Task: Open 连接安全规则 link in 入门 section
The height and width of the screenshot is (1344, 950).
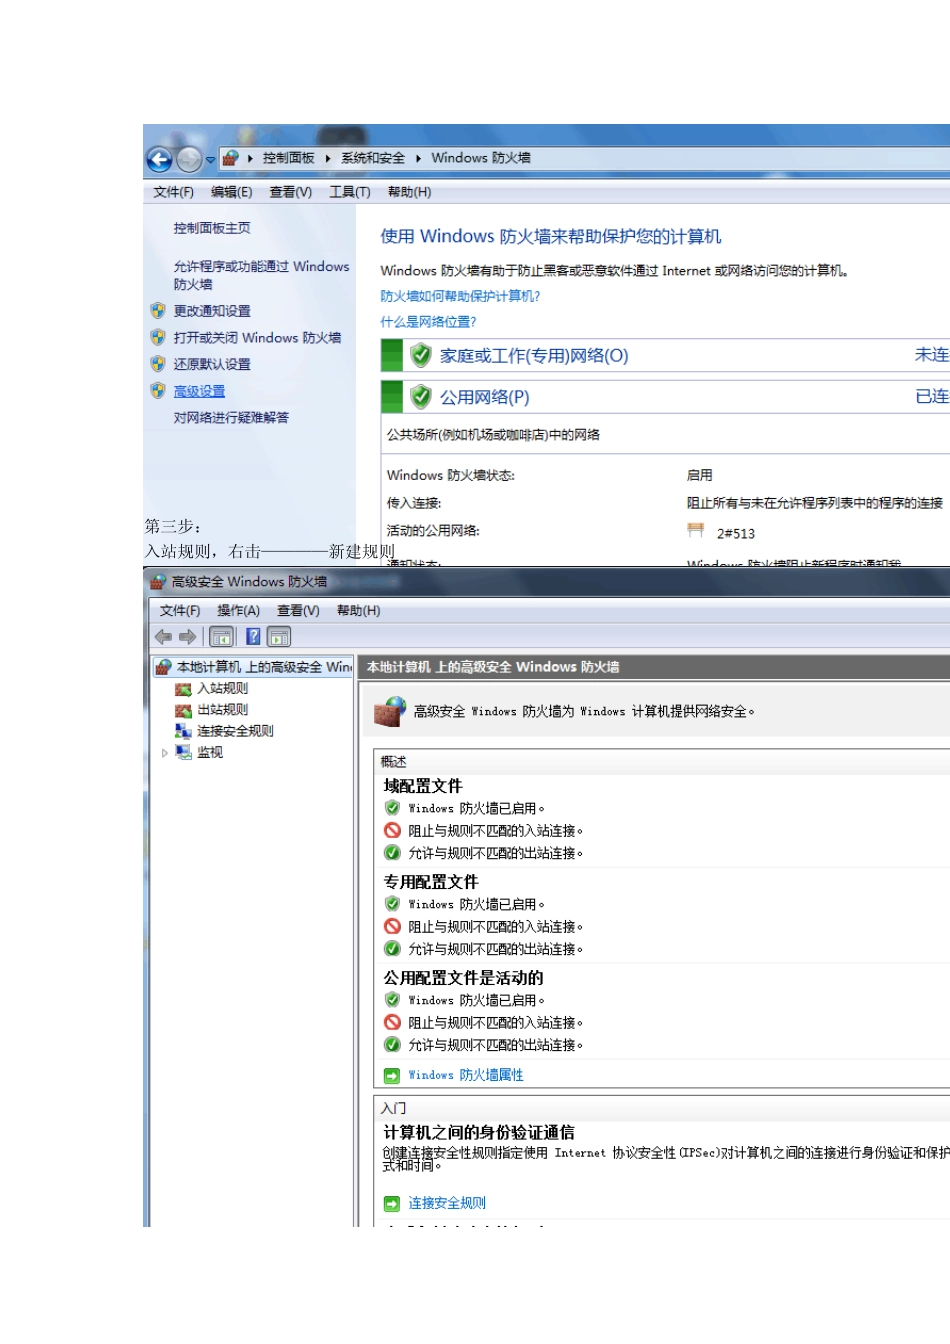Action: 447,1203
